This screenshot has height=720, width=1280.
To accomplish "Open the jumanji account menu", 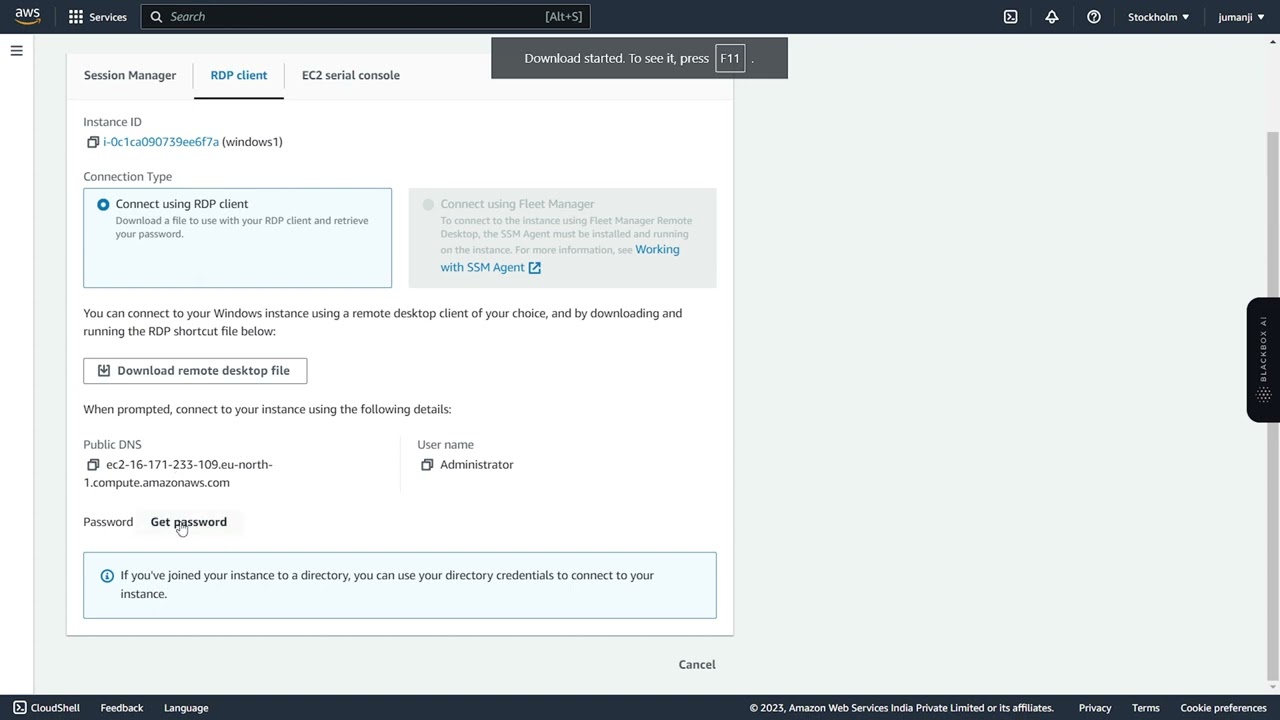I will (x=1241, y=17).
